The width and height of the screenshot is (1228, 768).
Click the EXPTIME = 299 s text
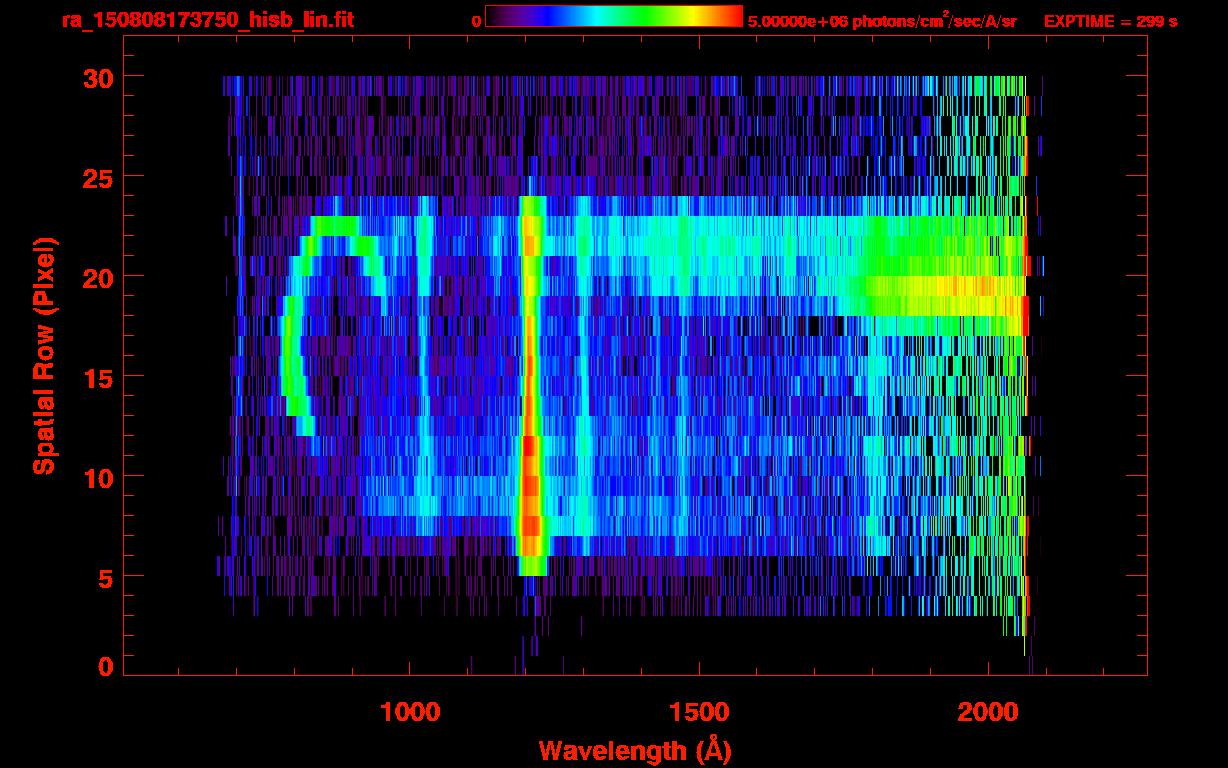coord(1110,21)
